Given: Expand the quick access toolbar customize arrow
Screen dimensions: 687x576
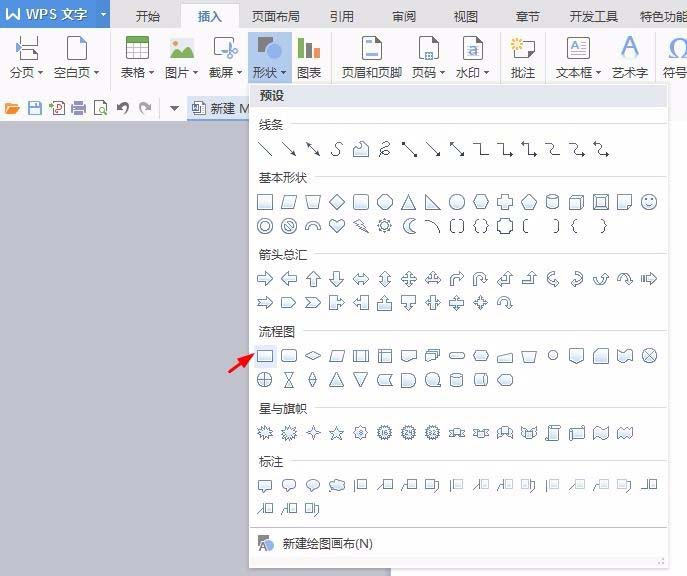Looking at the screenshot, I should (174, 108).
